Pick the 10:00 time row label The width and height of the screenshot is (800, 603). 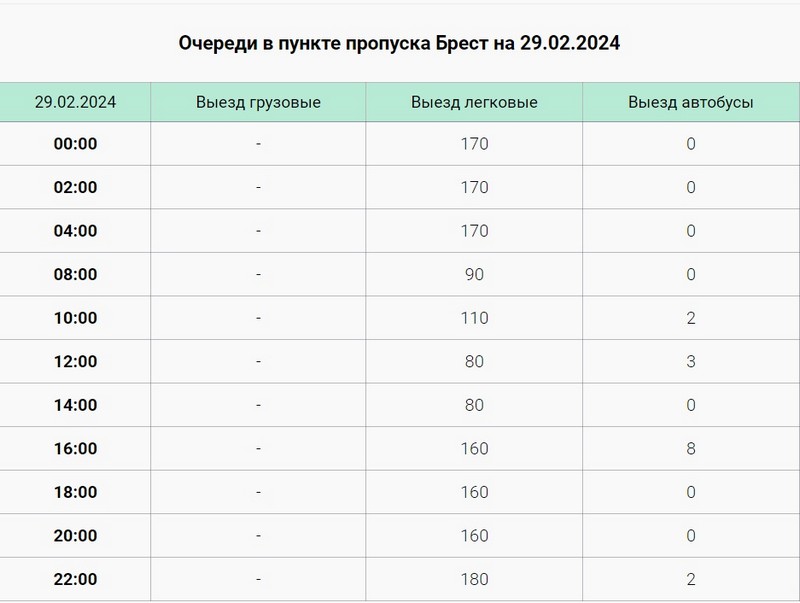click(75, 318)
